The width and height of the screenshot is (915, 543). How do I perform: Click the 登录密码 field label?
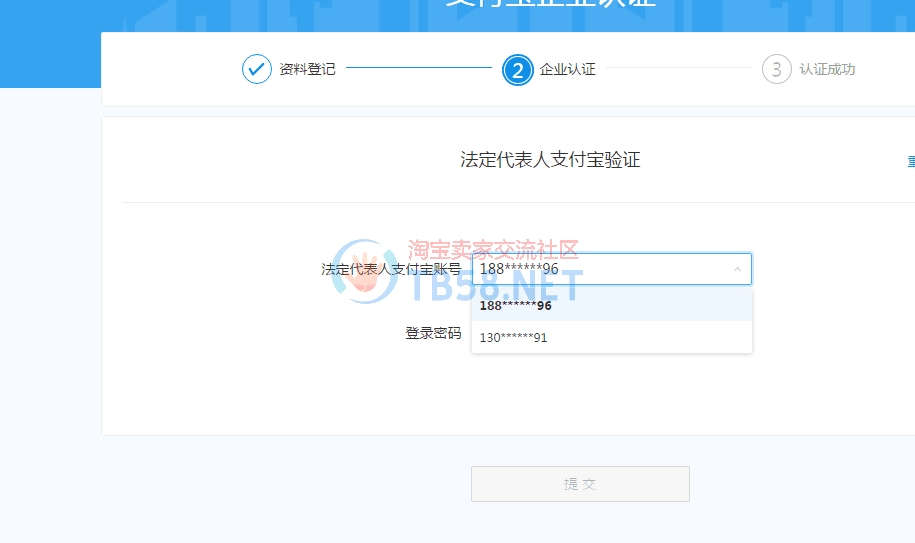pos(433,333)
